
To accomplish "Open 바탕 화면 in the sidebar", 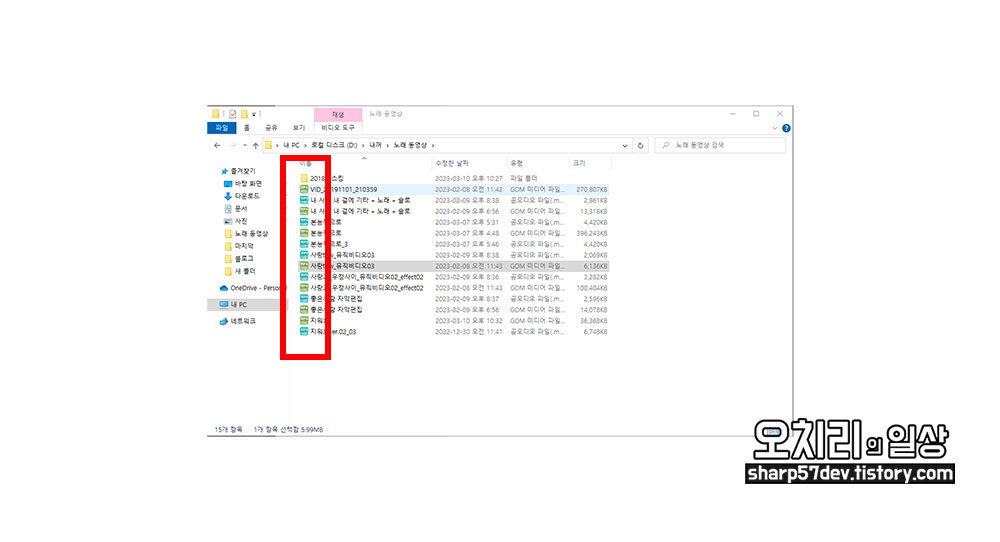I will (x=248, y=184).
